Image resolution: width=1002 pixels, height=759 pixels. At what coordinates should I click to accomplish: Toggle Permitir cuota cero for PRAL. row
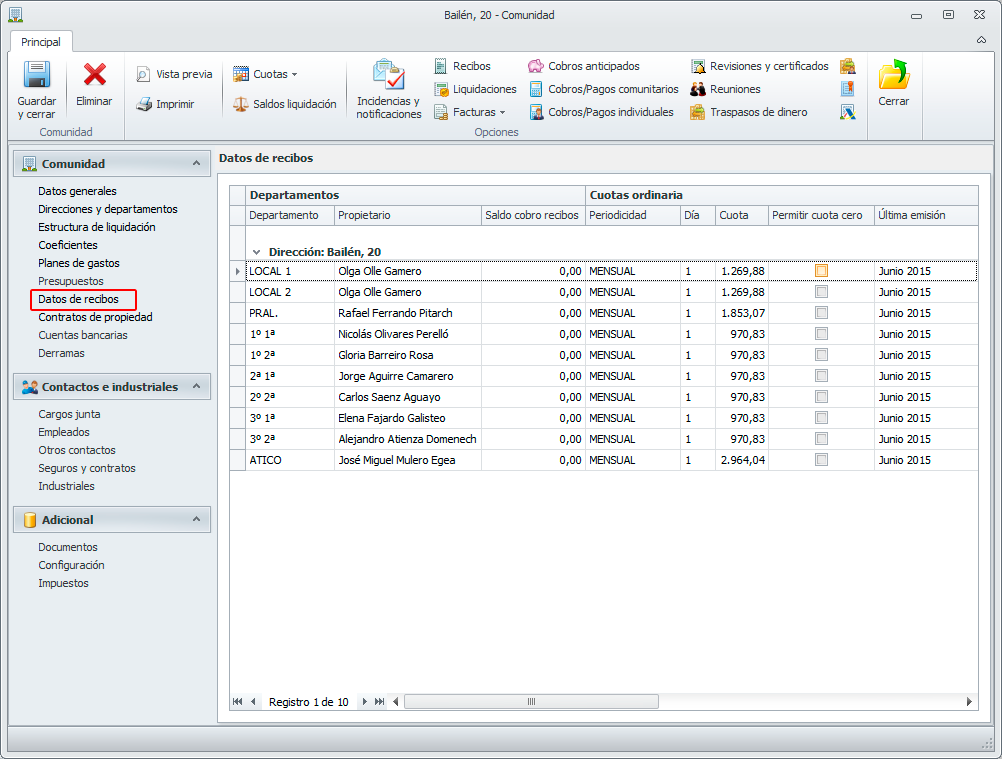(x=821, y=313)
